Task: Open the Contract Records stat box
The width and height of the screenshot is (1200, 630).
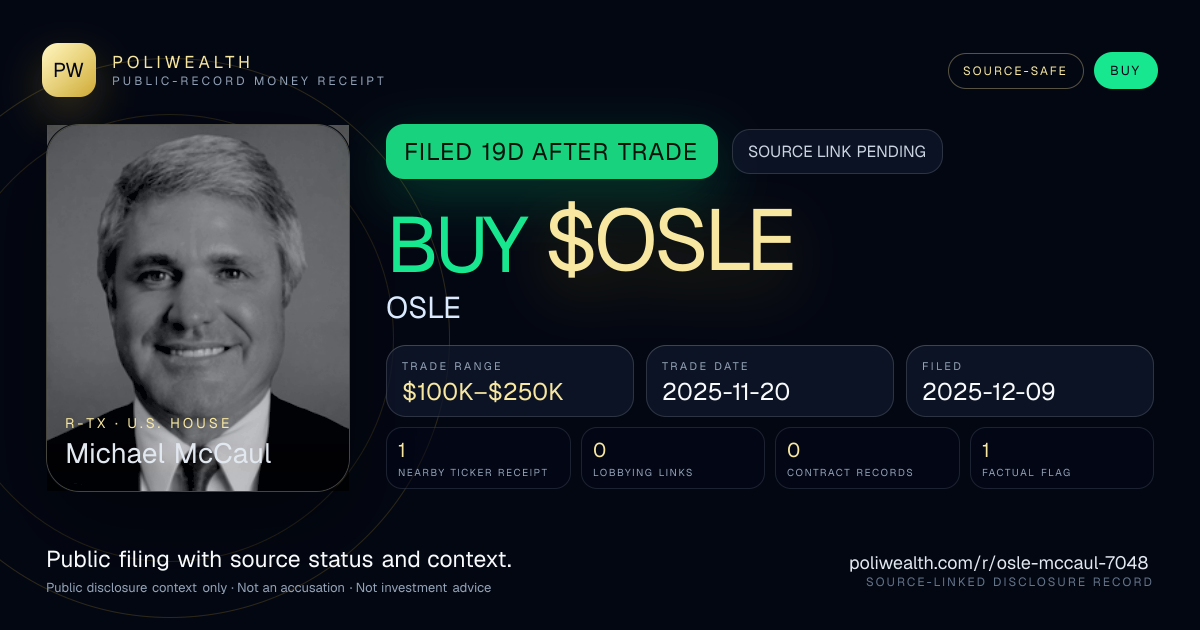Action: point(867,458)
